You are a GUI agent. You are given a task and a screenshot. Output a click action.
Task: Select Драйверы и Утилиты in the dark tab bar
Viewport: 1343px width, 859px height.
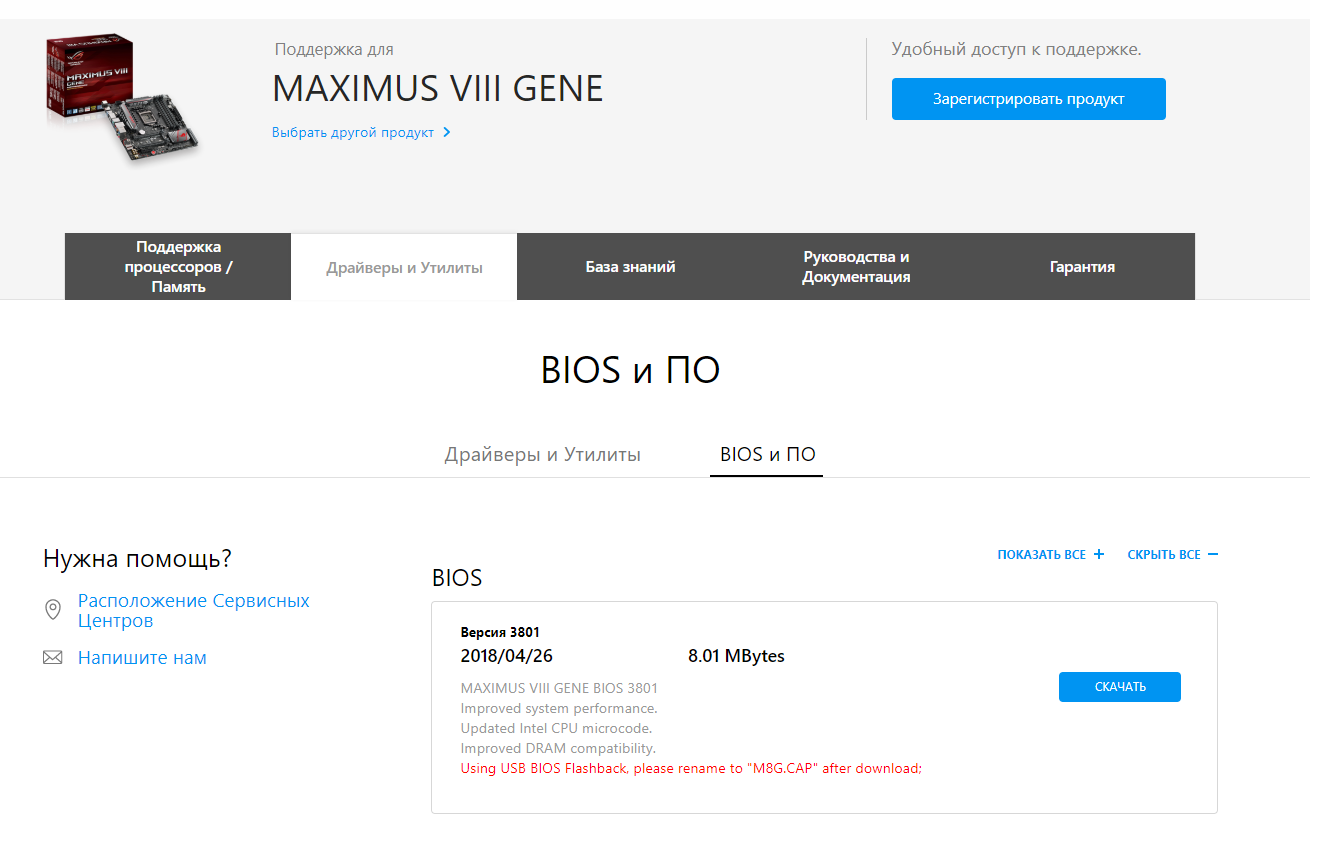click(x=404, y=267)
